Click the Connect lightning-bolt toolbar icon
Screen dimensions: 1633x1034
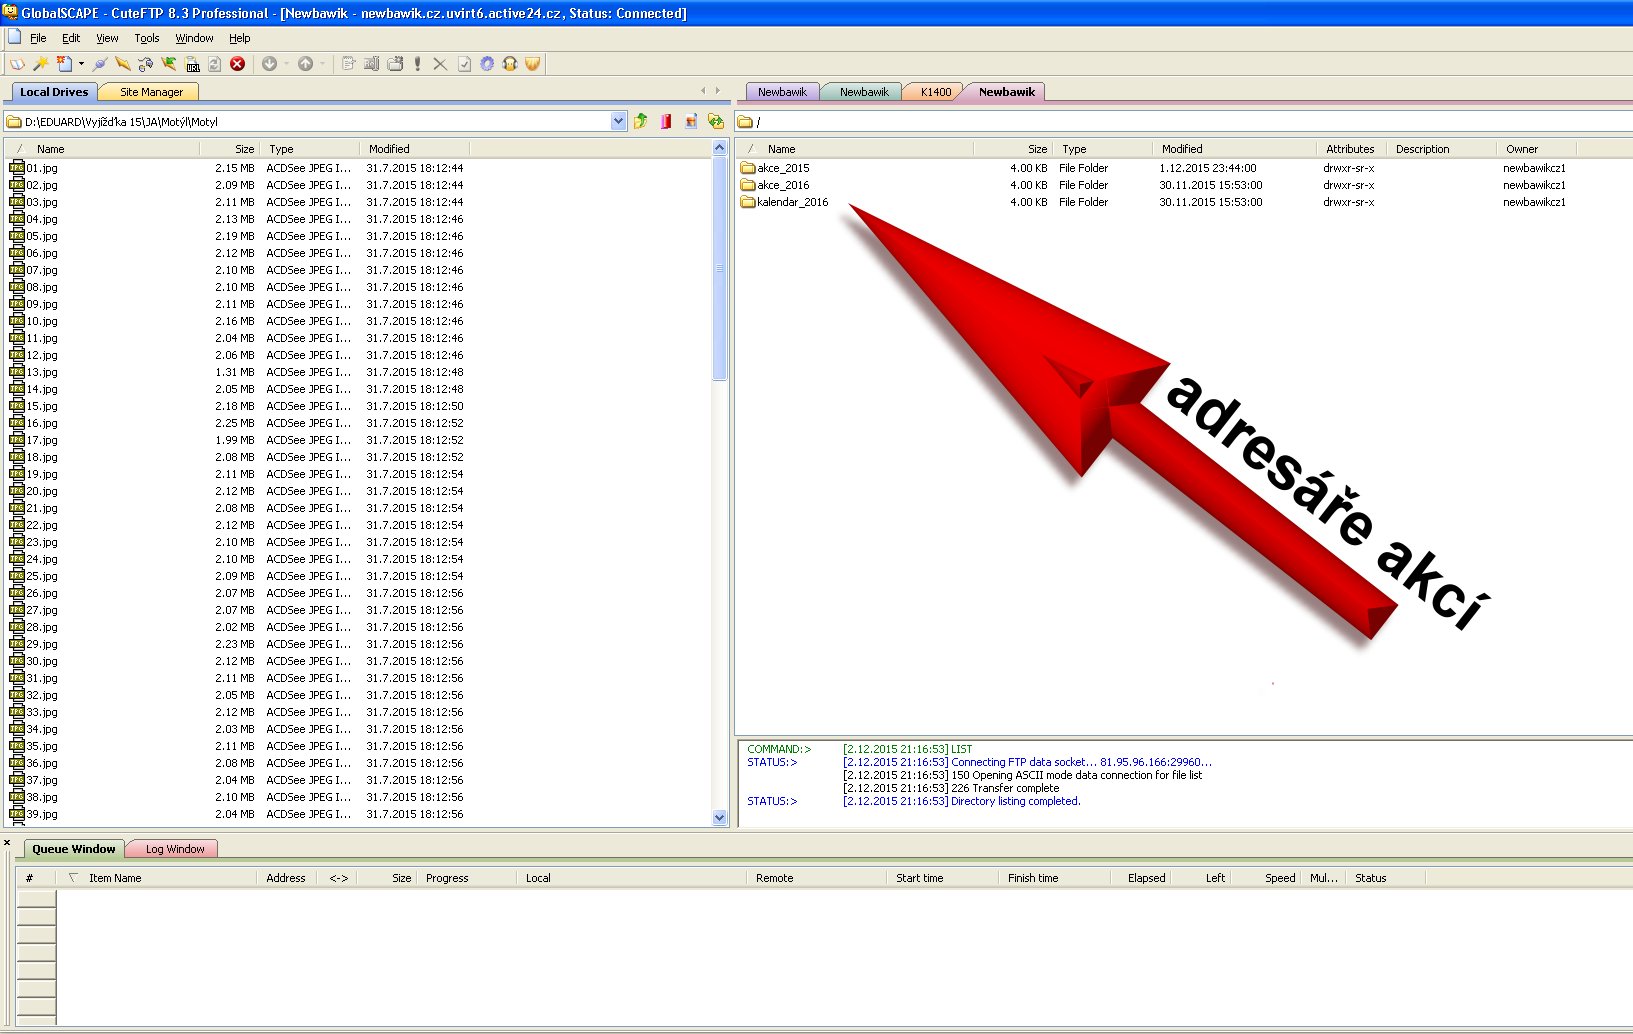[122, 64]
